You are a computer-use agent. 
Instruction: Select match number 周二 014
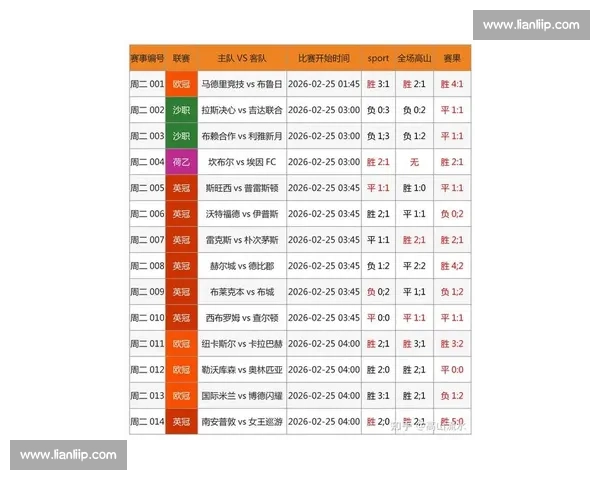coord(147,422)
